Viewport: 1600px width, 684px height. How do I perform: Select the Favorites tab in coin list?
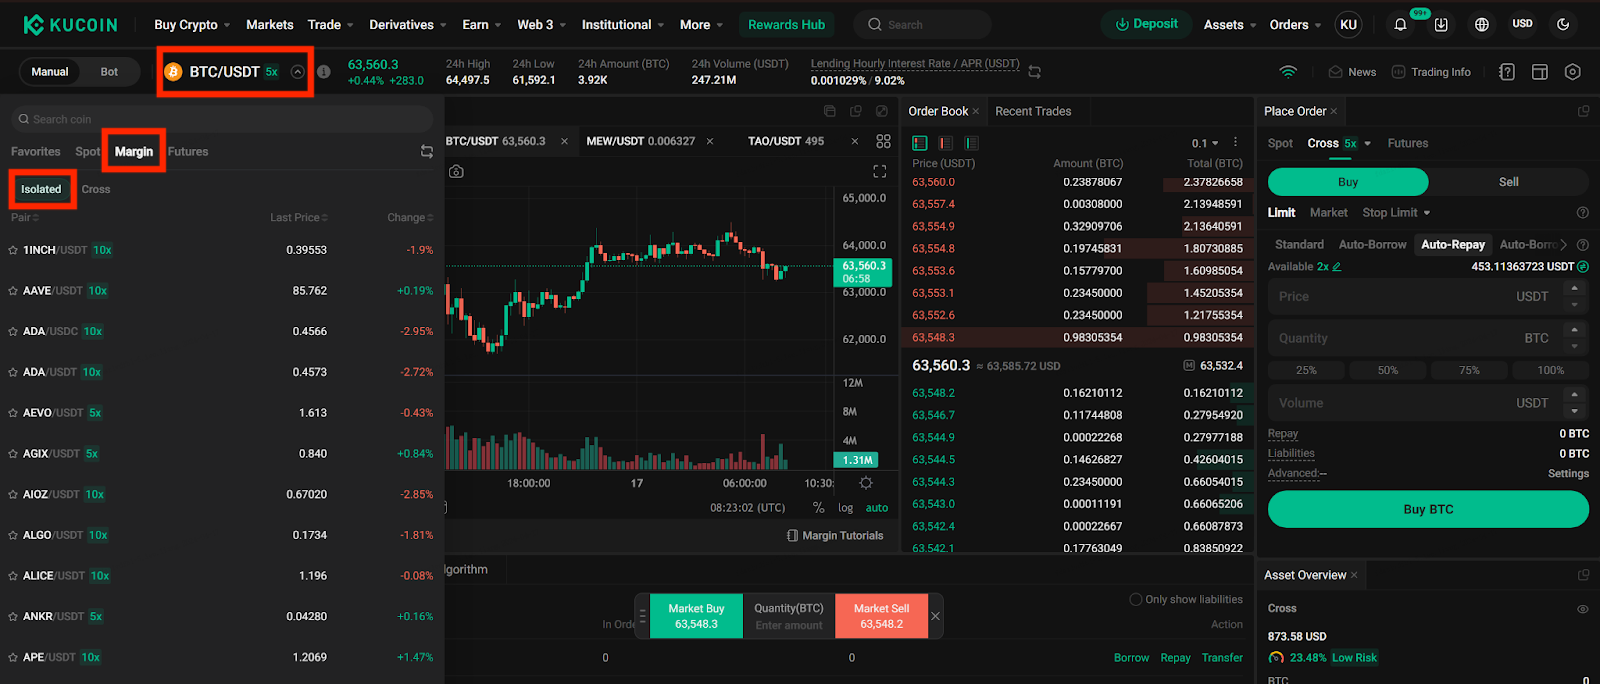[x=36, y=152]
